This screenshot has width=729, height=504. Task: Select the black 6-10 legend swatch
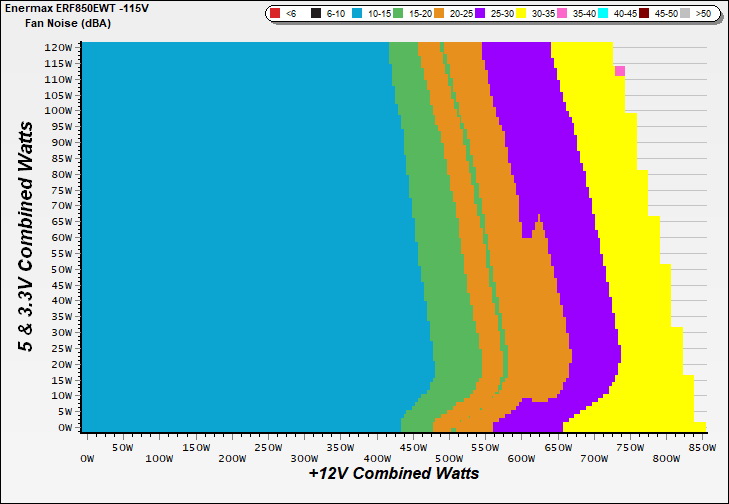pos(316,14)
